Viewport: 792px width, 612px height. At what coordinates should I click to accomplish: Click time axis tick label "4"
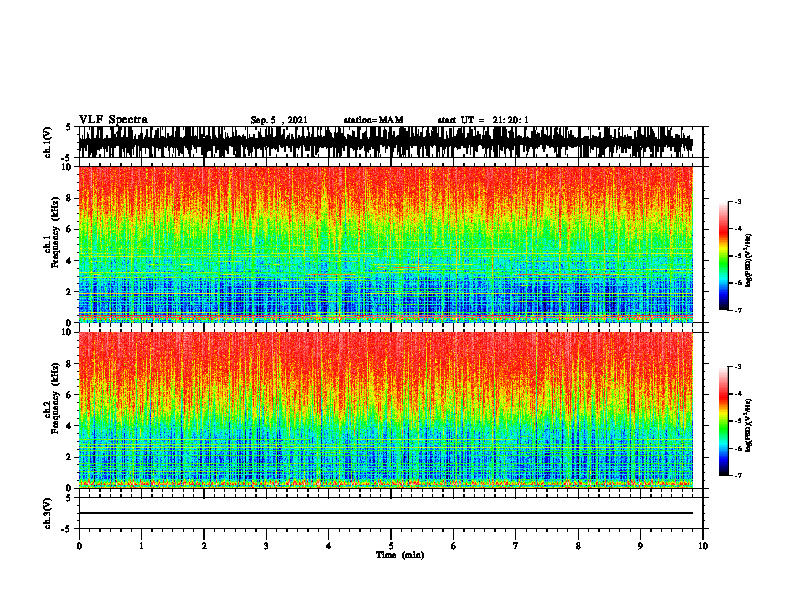[x=328, y=546]
